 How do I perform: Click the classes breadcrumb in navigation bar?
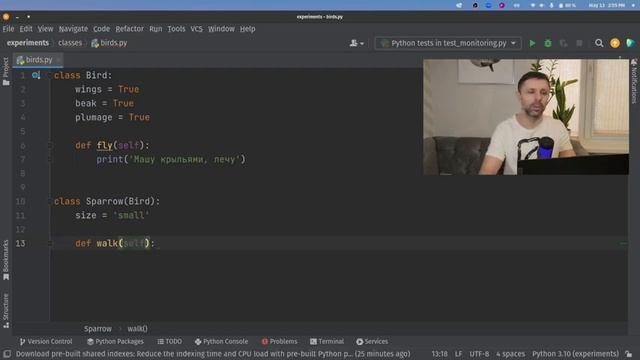click(70, 43)
